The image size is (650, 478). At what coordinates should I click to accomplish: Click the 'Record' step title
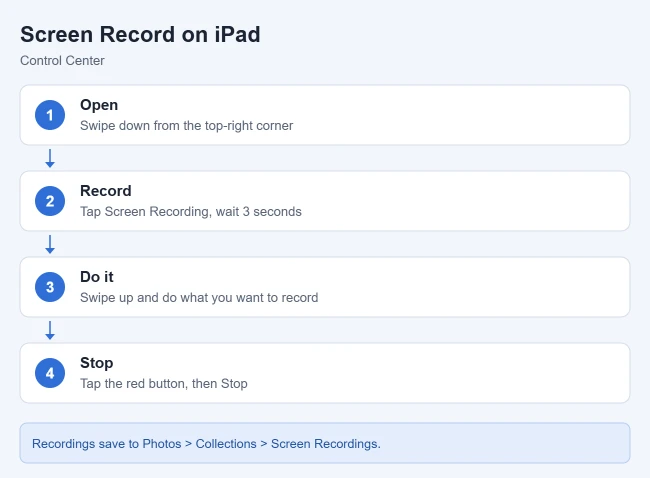click(x=106, y=191)
